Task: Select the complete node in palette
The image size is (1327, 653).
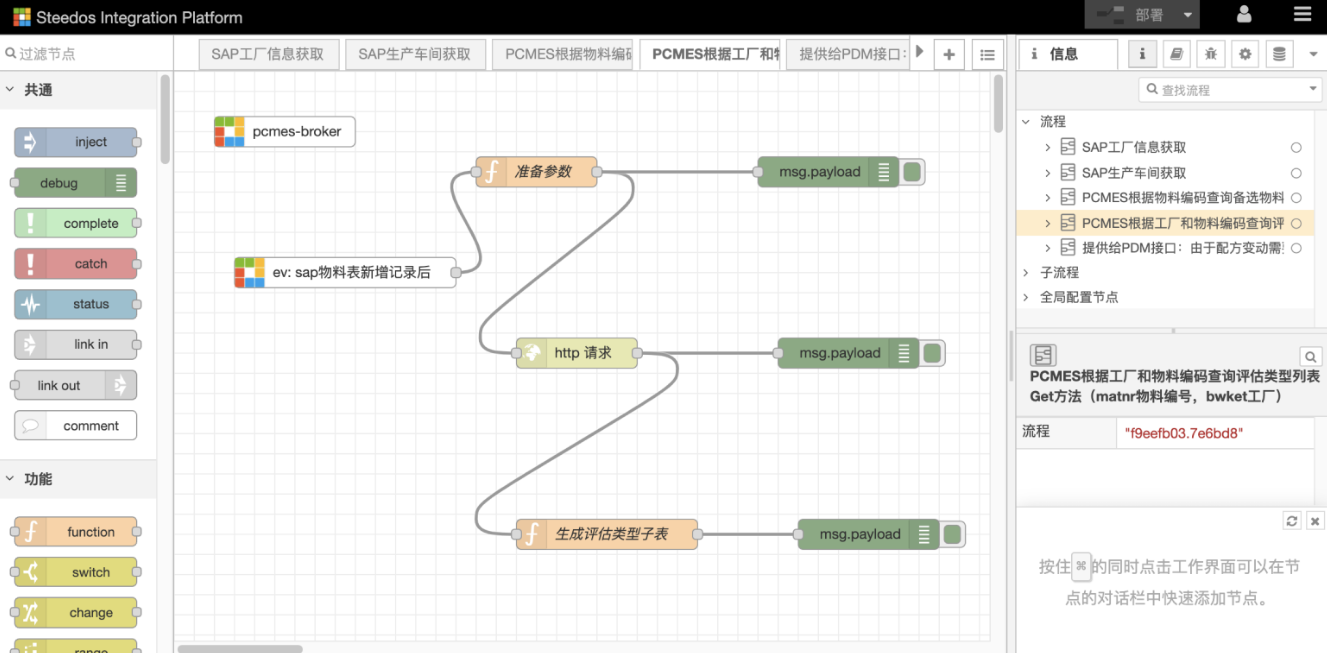Action: click(76, 223)
